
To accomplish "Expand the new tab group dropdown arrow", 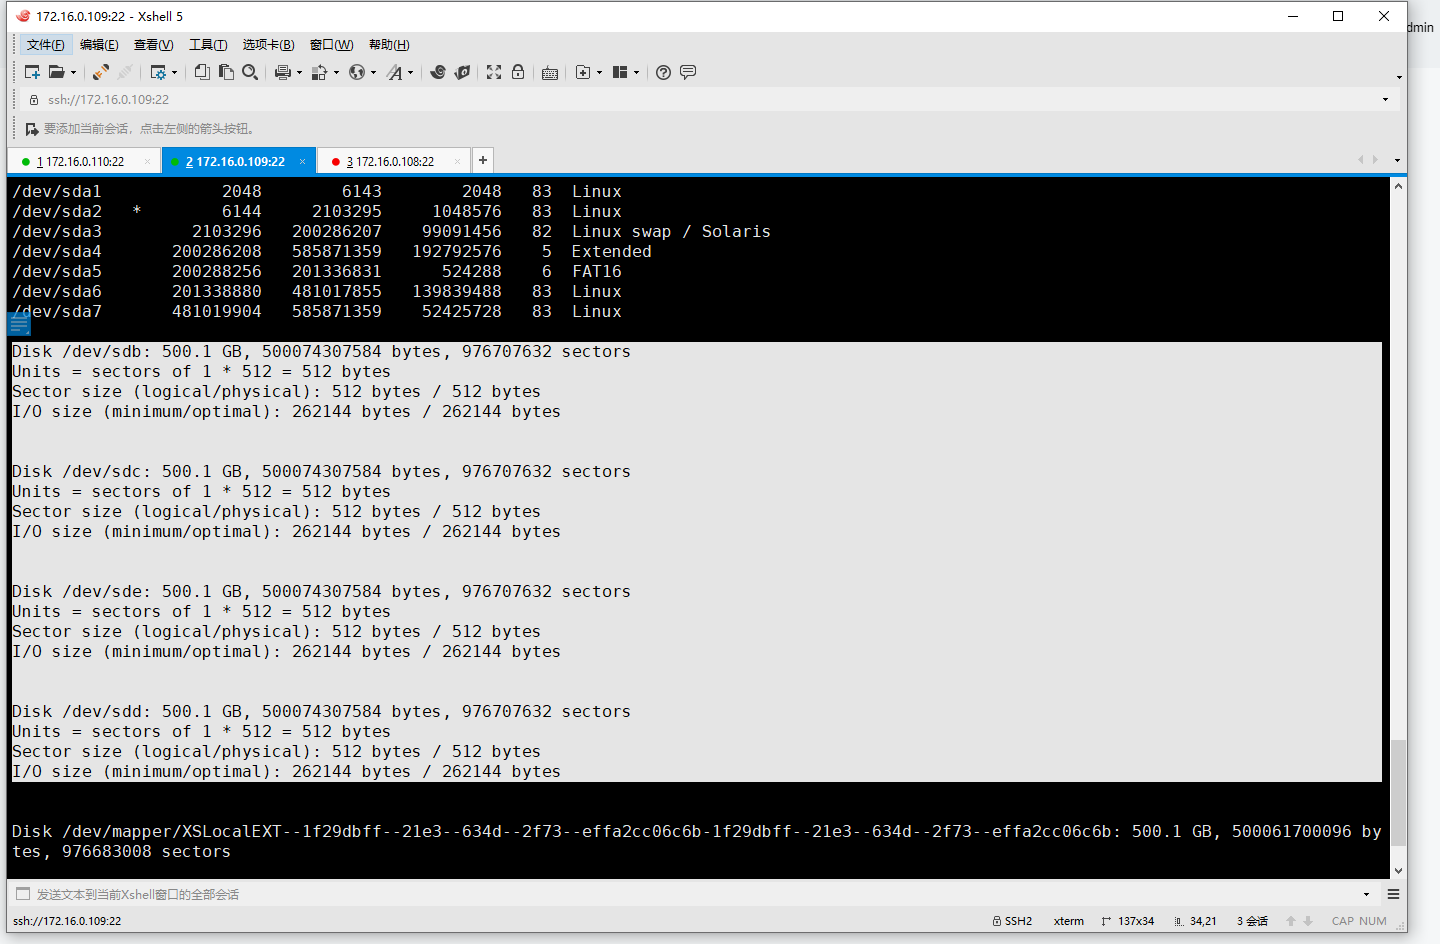I will tap(599, 72).
